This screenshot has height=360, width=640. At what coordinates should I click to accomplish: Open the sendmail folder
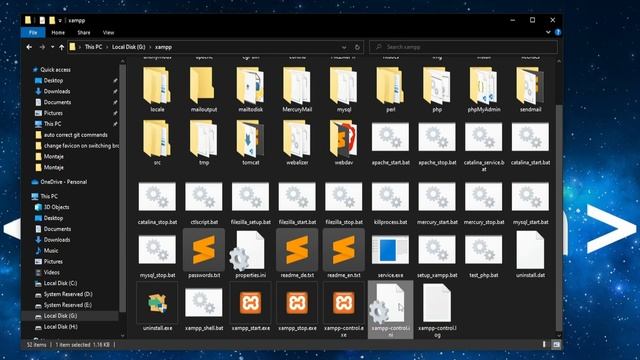click(530, 90)
